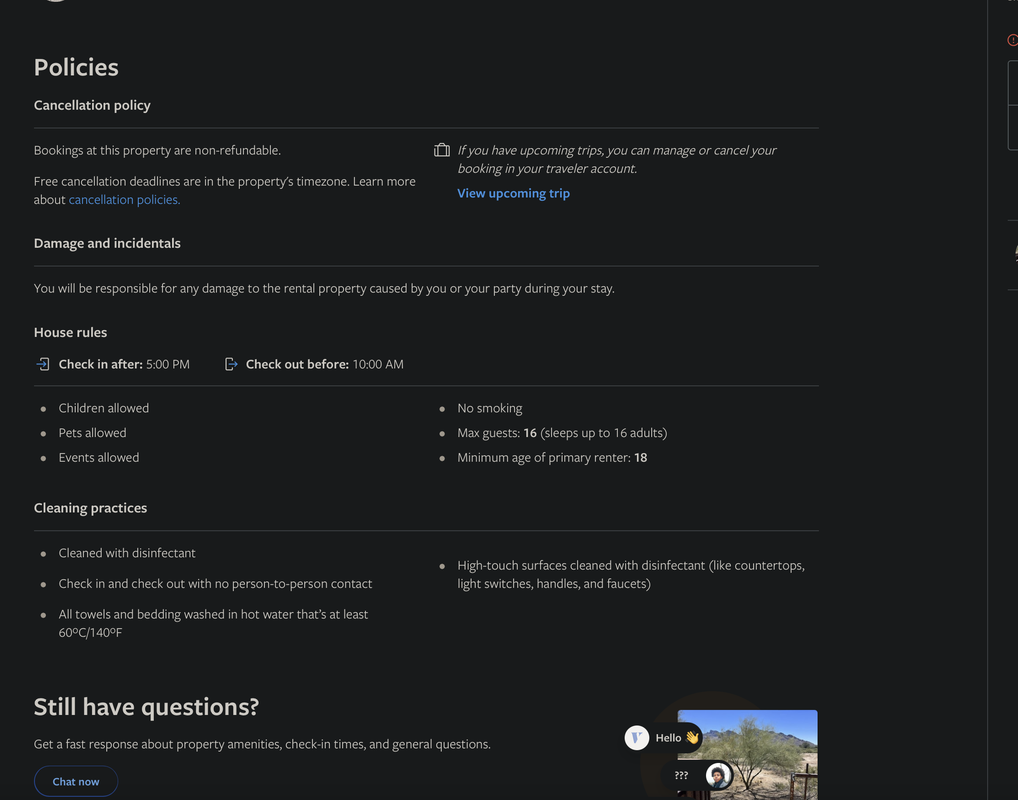This screenshot has width=1018, height=800.
Task: Click the House rules heading
Action: pos(70,332)
